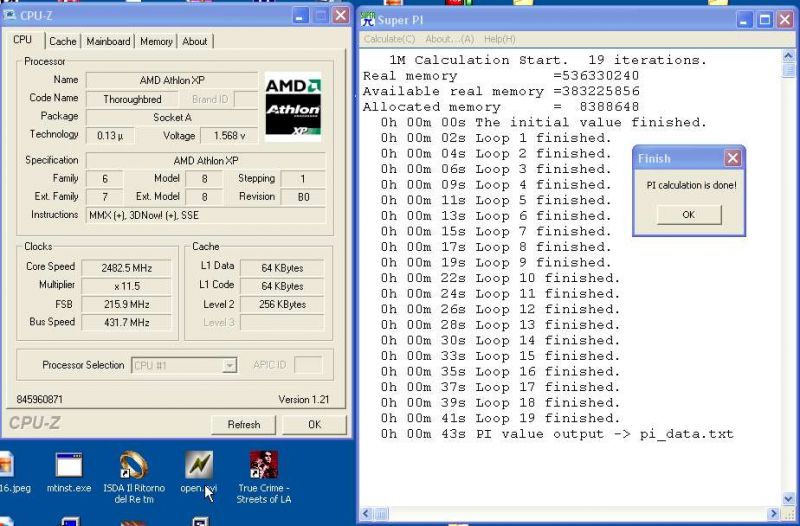The image size is (800, 526).
Task: Click the Real memory =536330240 line
Action: coord(501,76)
